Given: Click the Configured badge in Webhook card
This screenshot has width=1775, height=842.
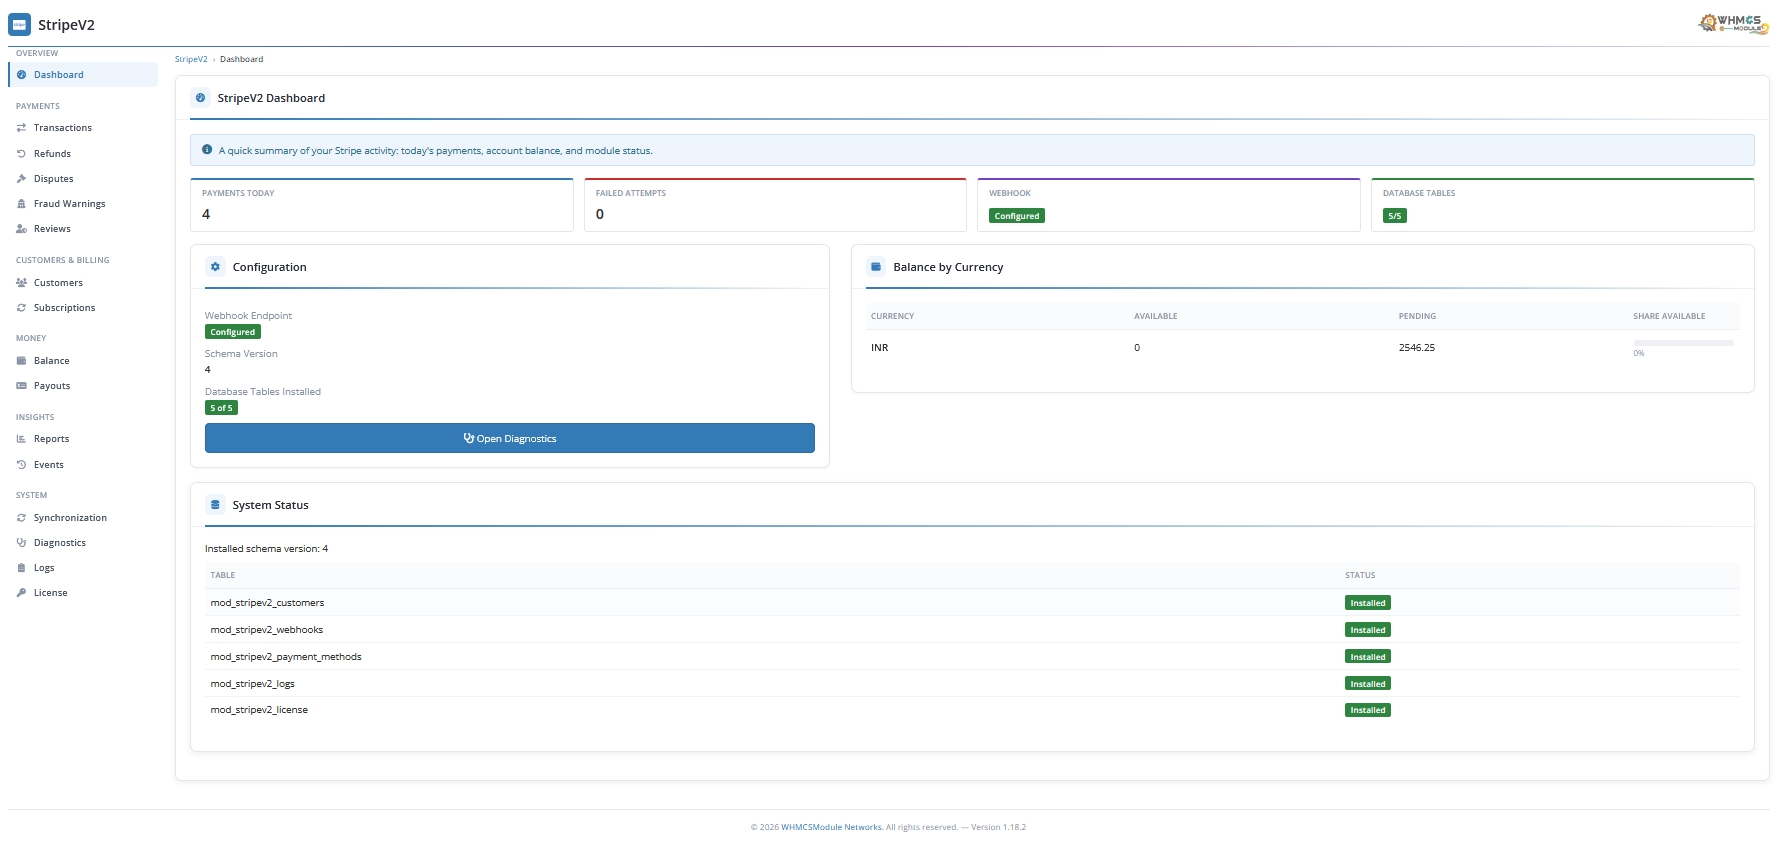Looking at the screenshot, I should tap(1017, 216).
